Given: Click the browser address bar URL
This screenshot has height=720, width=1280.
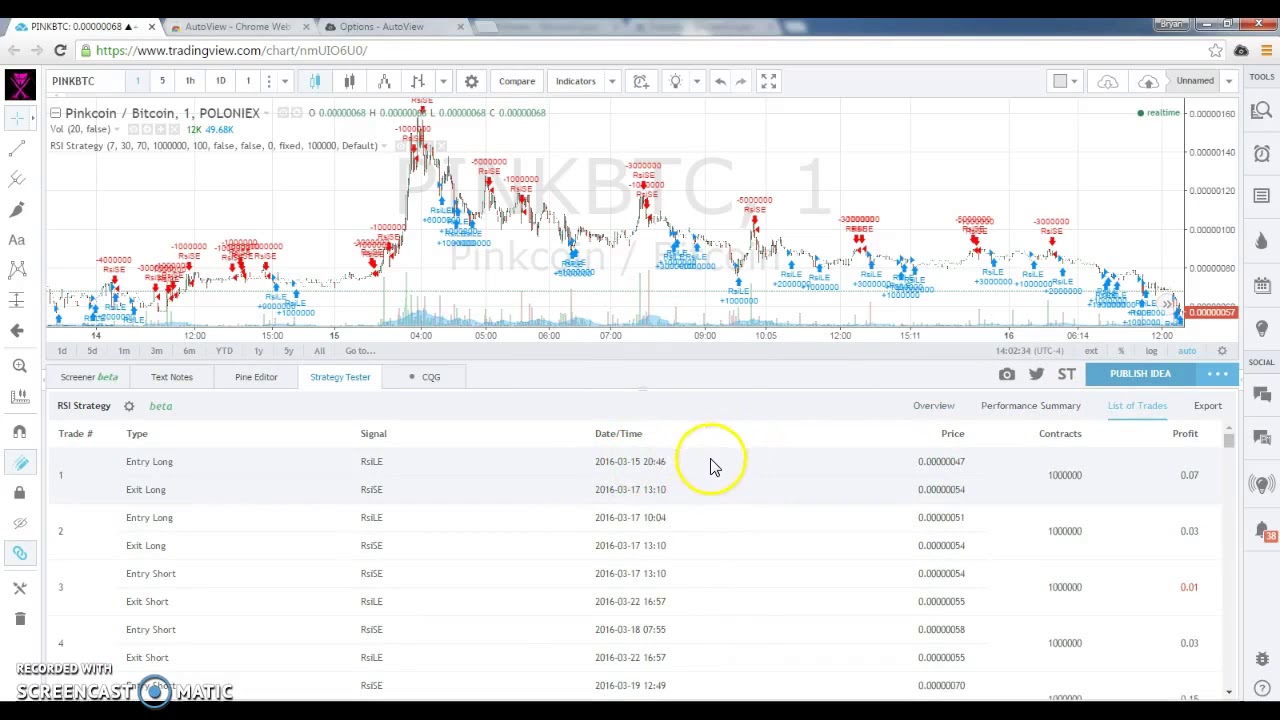Looking at the screenshot, I should coord(231,50).
